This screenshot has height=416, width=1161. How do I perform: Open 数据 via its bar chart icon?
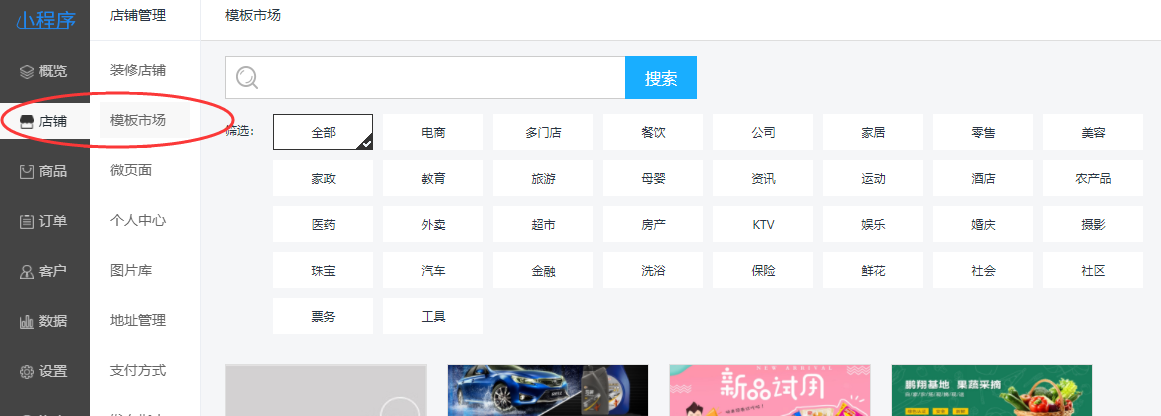pyautogui.click(x=27, y=321)
